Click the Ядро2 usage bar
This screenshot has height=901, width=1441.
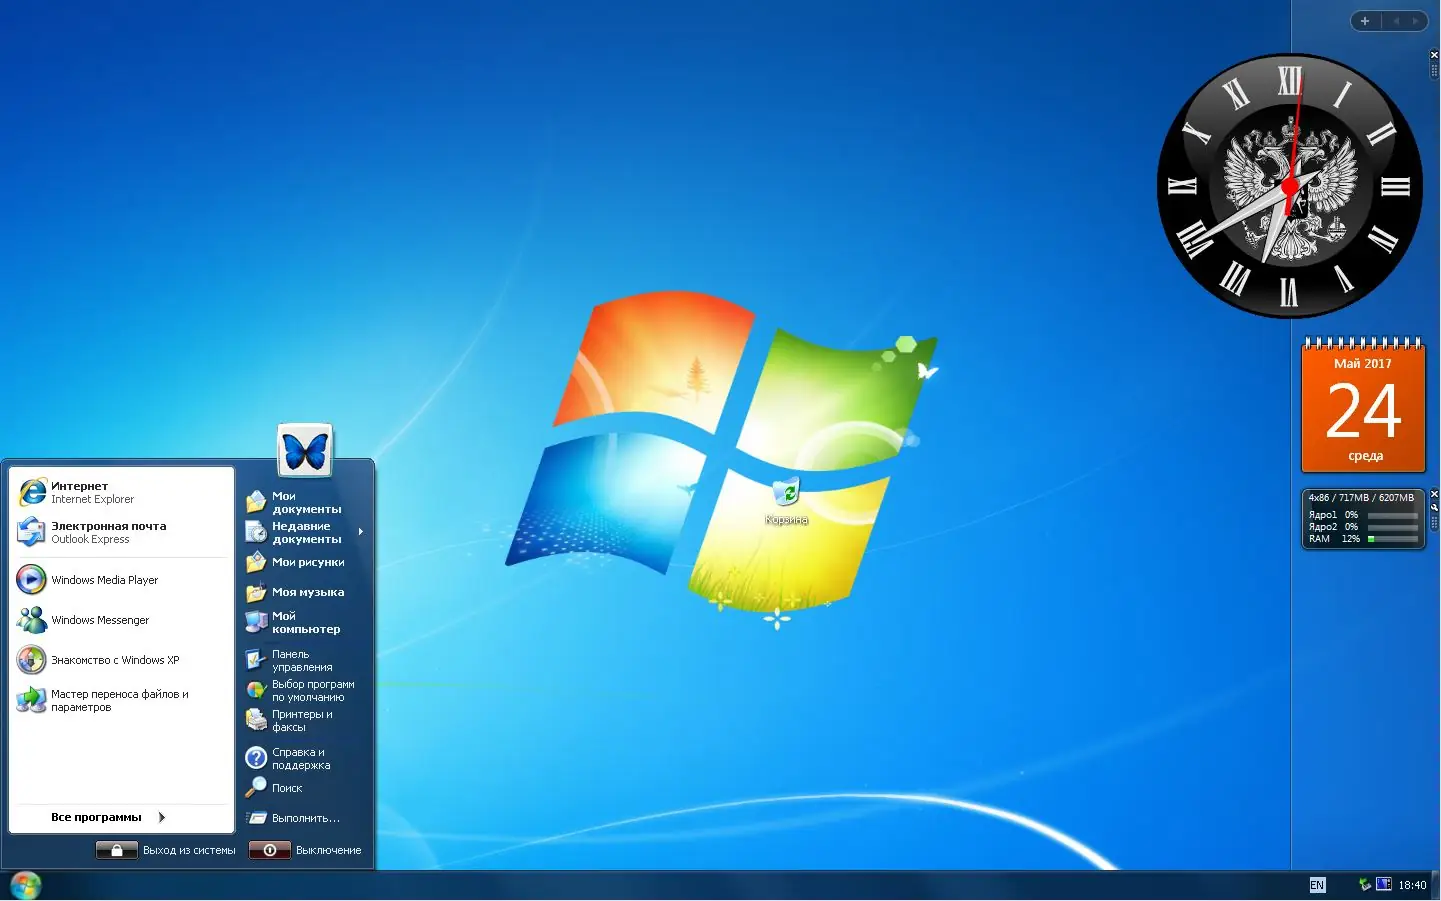[x=1393, y=527]
